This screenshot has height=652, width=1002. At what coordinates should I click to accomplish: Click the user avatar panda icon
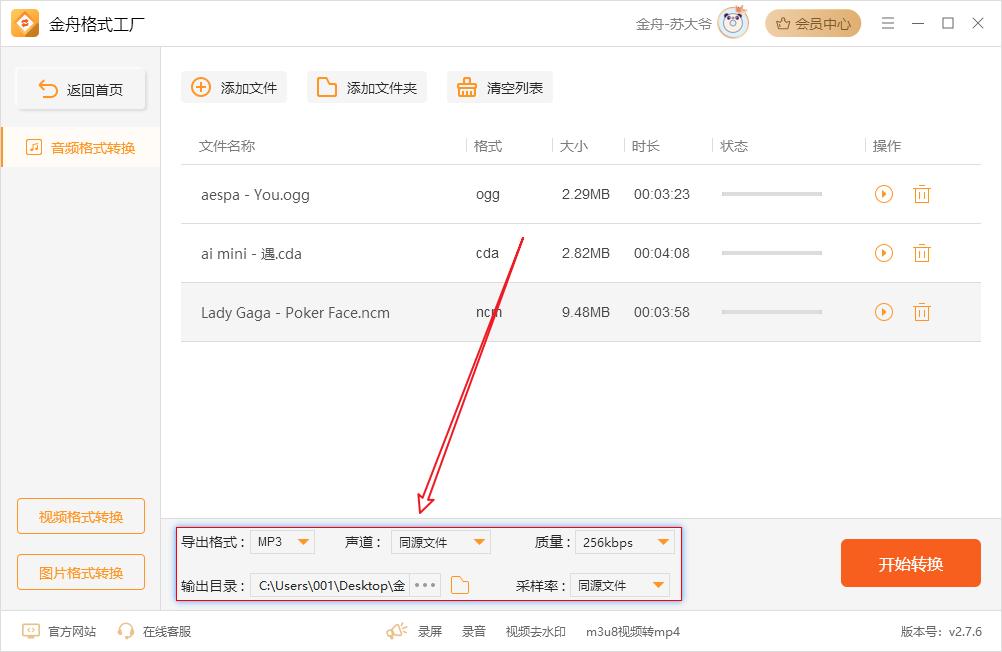point(732,23)
